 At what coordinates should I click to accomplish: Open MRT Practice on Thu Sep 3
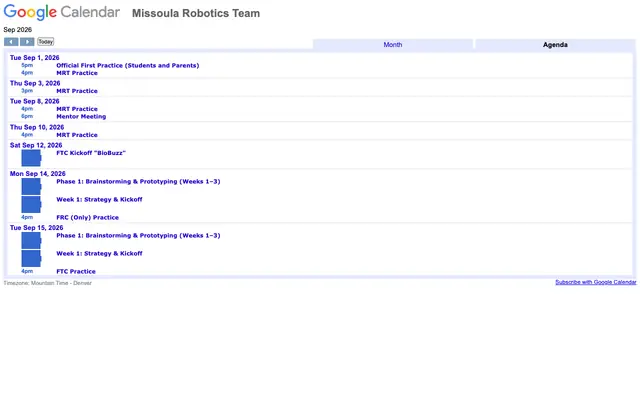(x=77, y=91)
